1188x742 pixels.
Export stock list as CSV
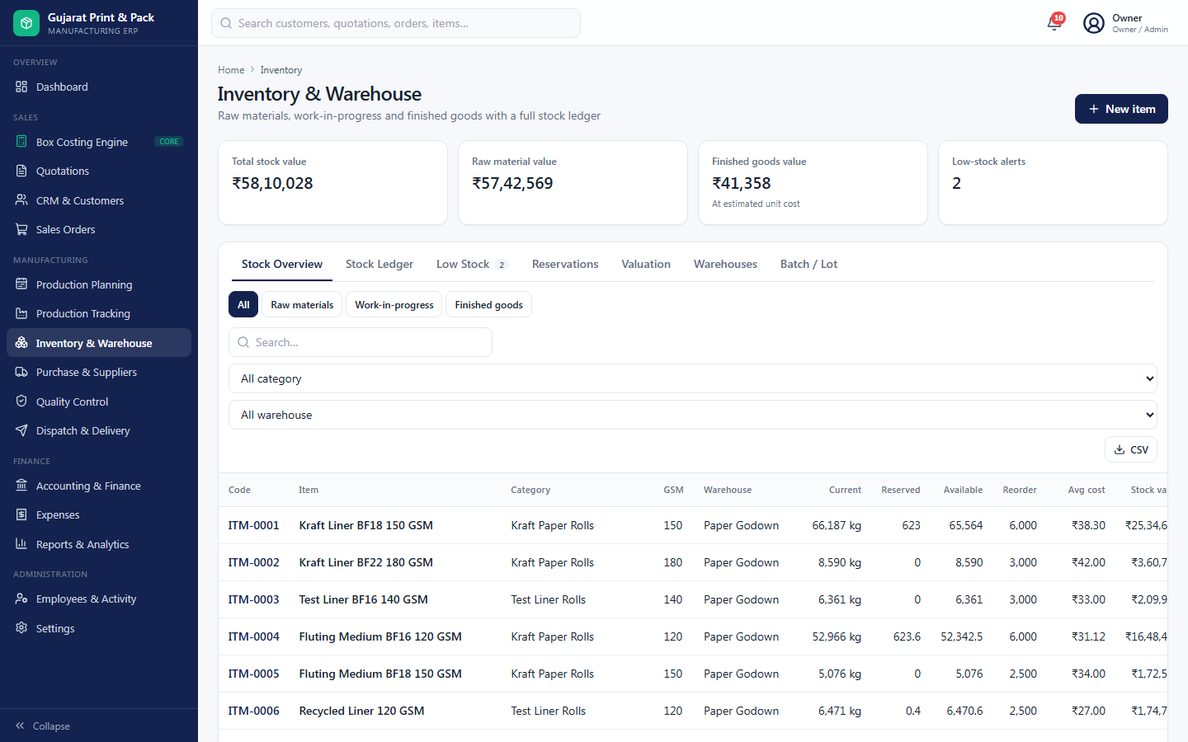(x=1130, y=449)
